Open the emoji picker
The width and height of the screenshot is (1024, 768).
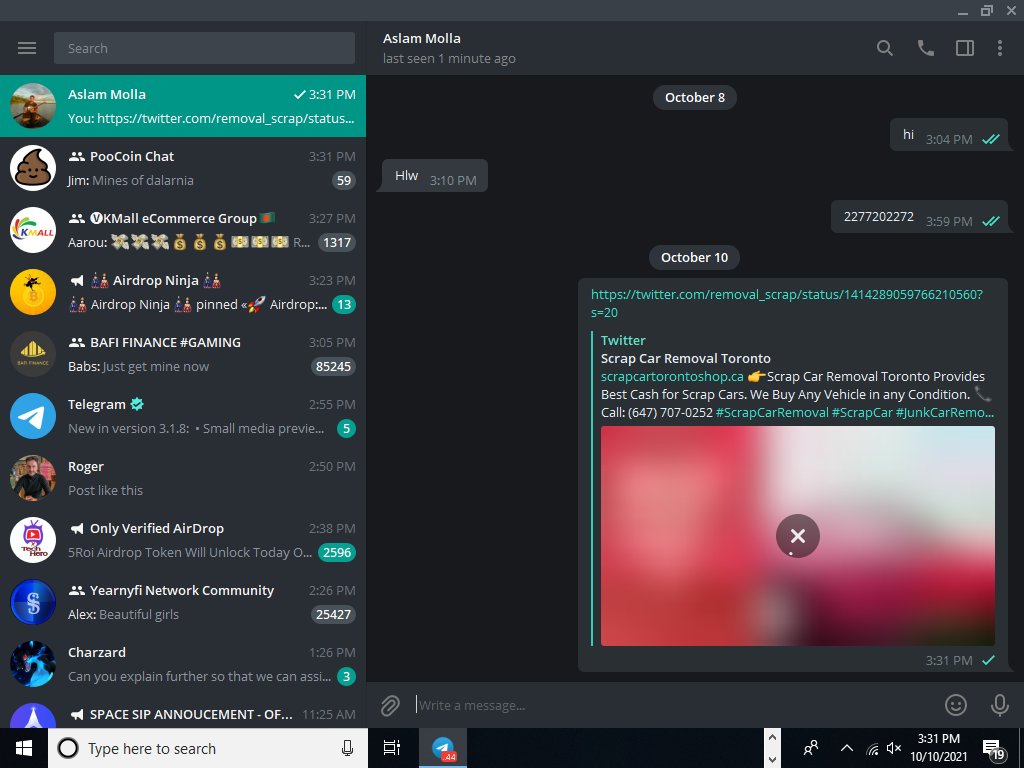[956, 705]
